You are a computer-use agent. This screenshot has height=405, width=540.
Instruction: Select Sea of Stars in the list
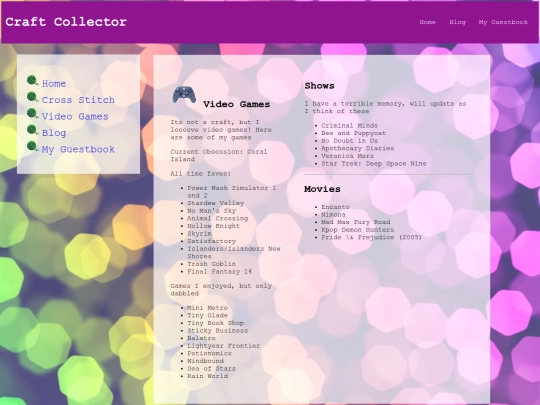coord(211,368)
